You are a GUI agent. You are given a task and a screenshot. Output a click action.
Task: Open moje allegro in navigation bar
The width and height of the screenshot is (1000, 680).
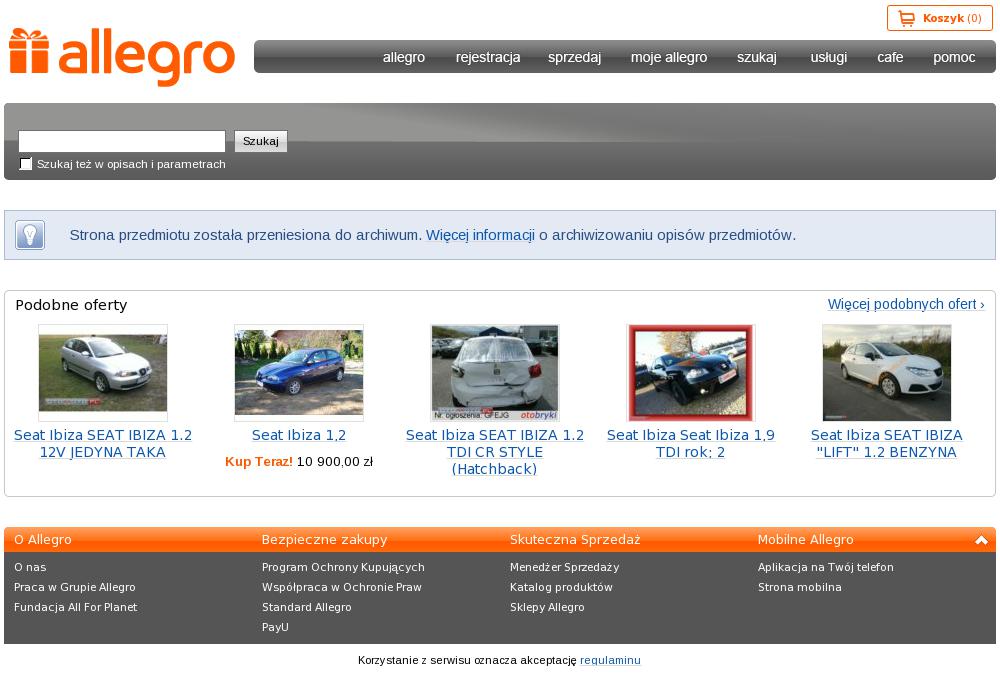tap(669, 57)
